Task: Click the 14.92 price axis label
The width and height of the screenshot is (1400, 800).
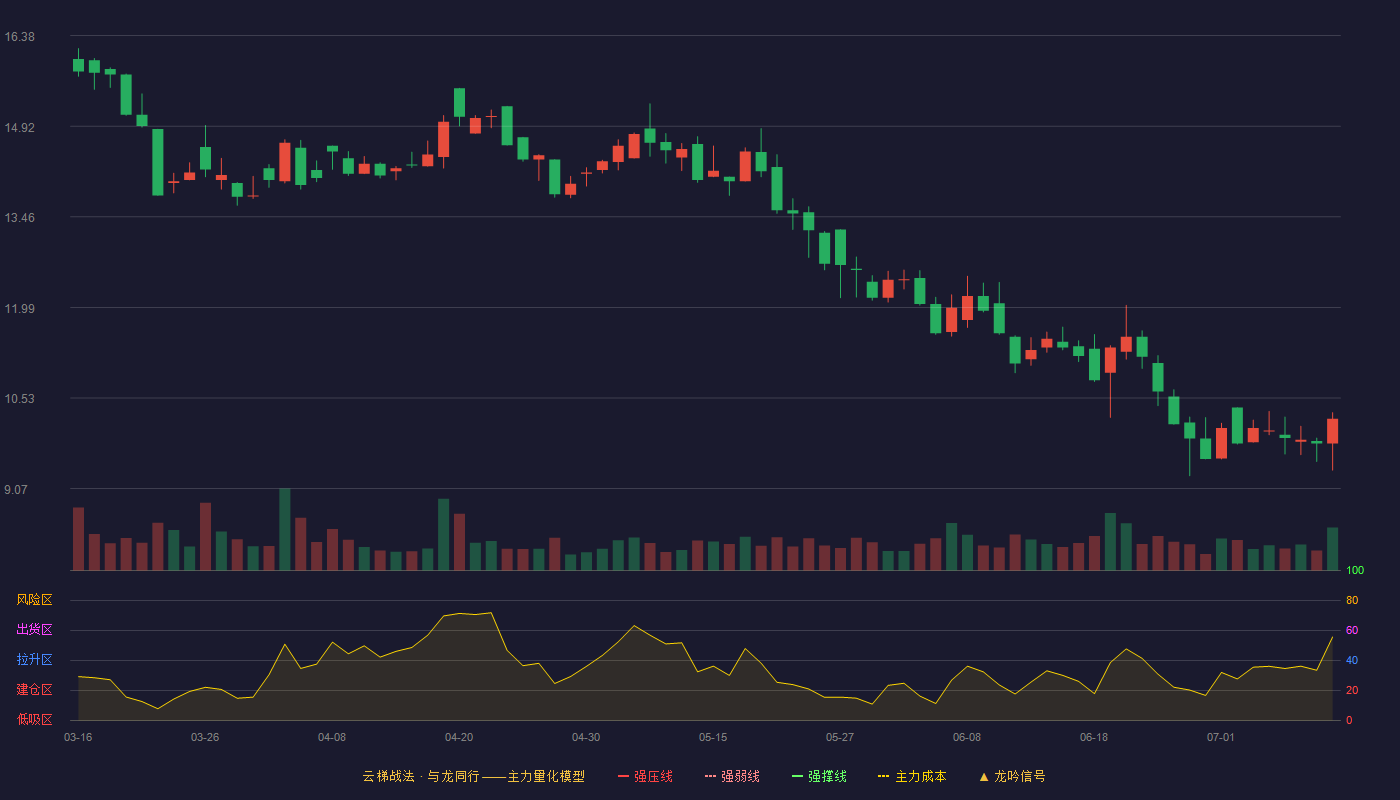Action: click(19, 128)
